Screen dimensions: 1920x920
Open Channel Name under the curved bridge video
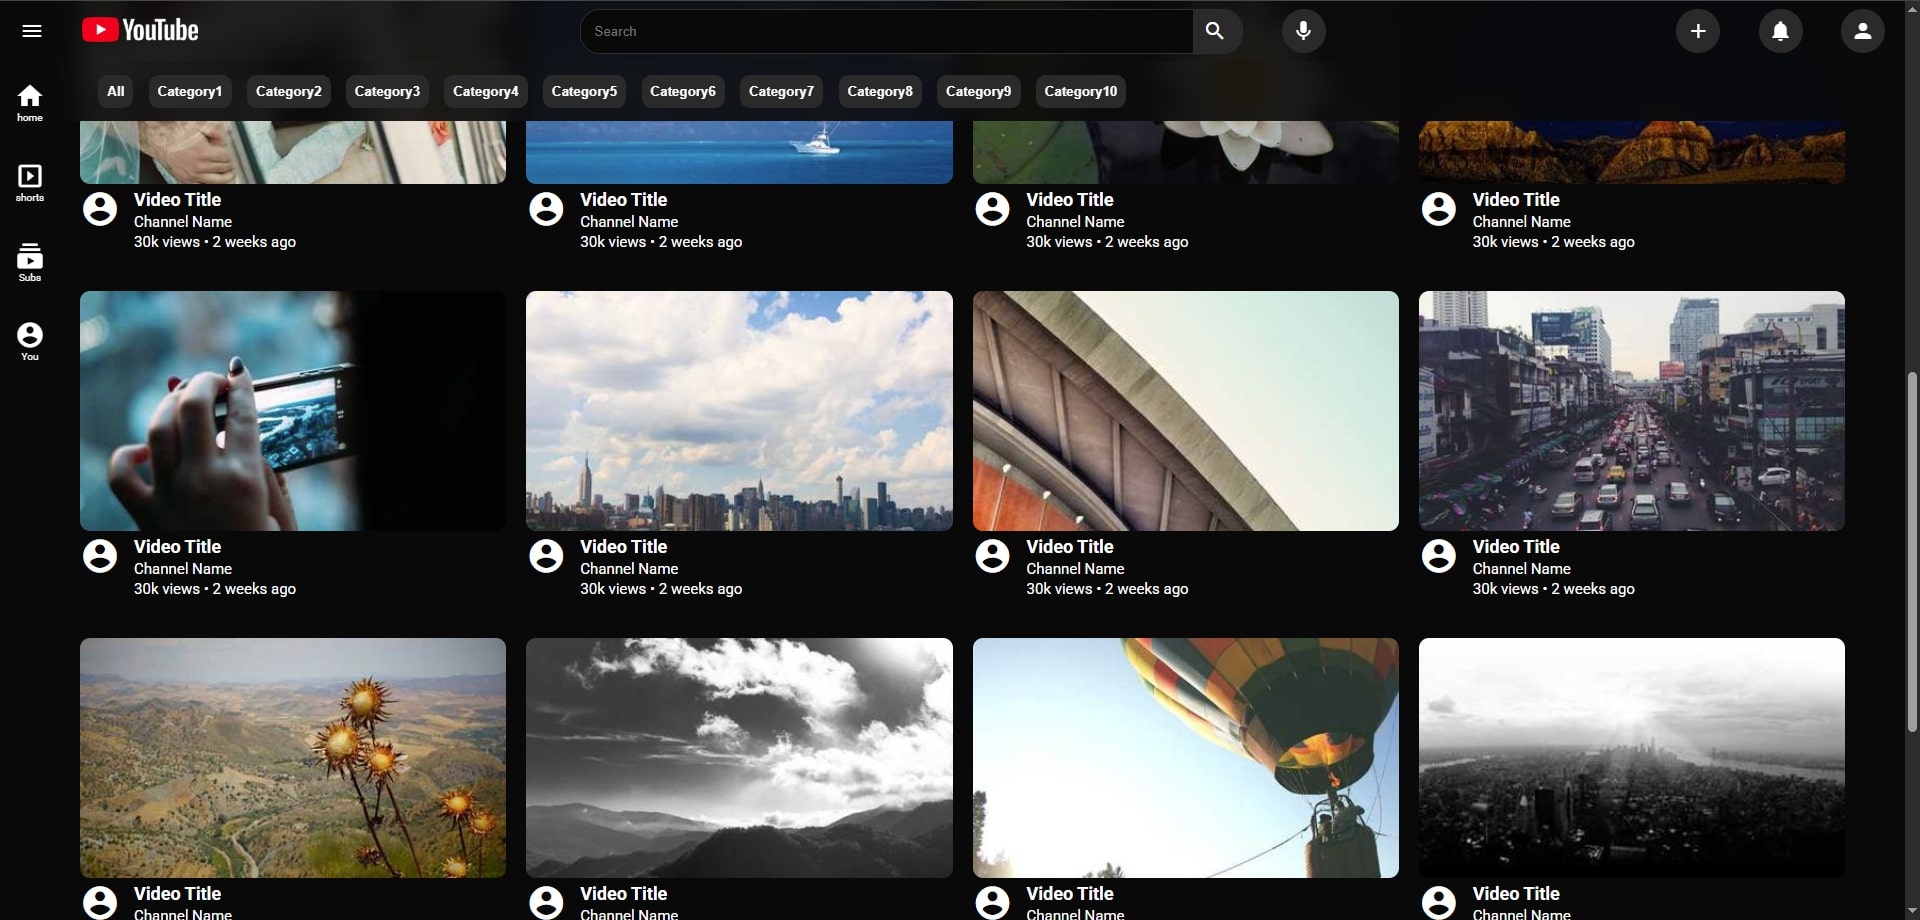(1075, 569)
